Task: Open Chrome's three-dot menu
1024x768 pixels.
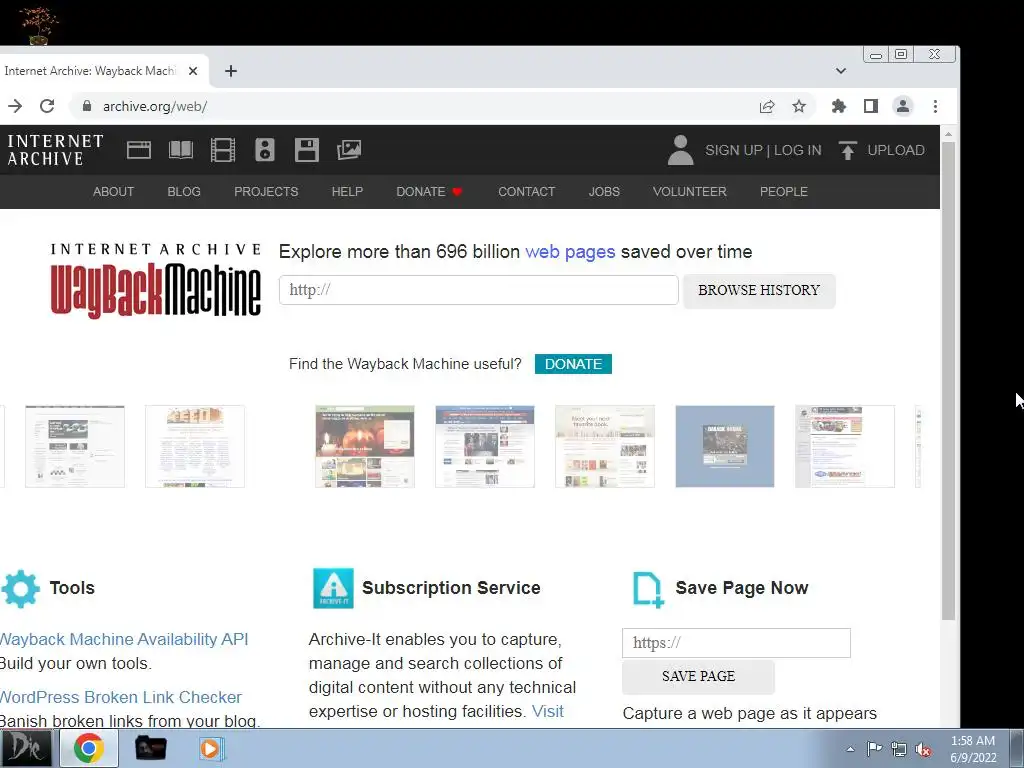Action: coord(935,106)
